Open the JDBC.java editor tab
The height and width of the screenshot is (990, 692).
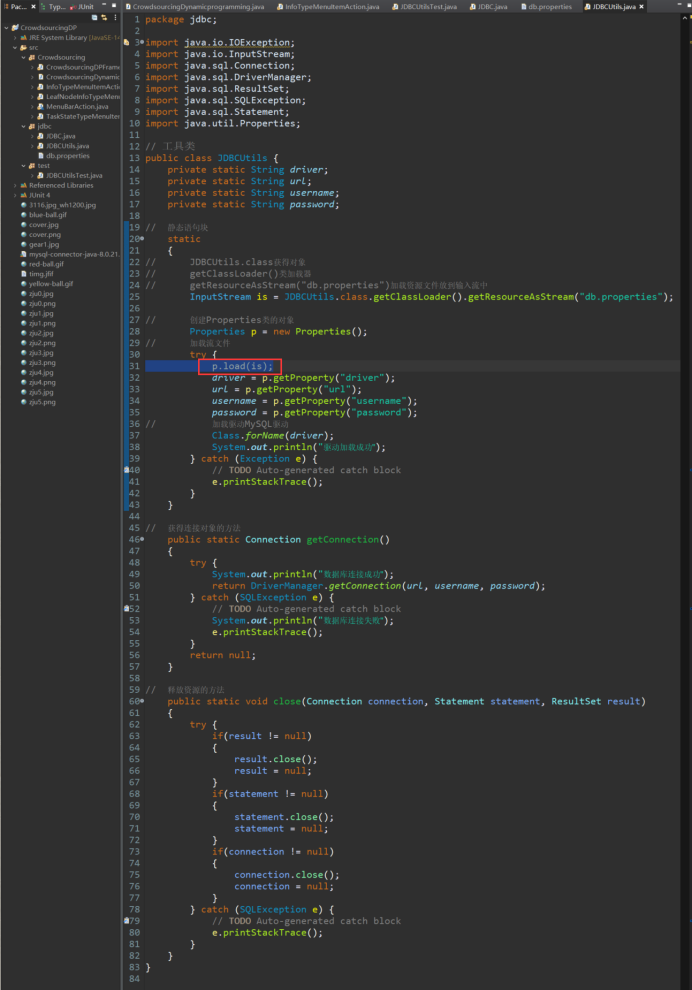pyautogui.click(x=488, y=7)
